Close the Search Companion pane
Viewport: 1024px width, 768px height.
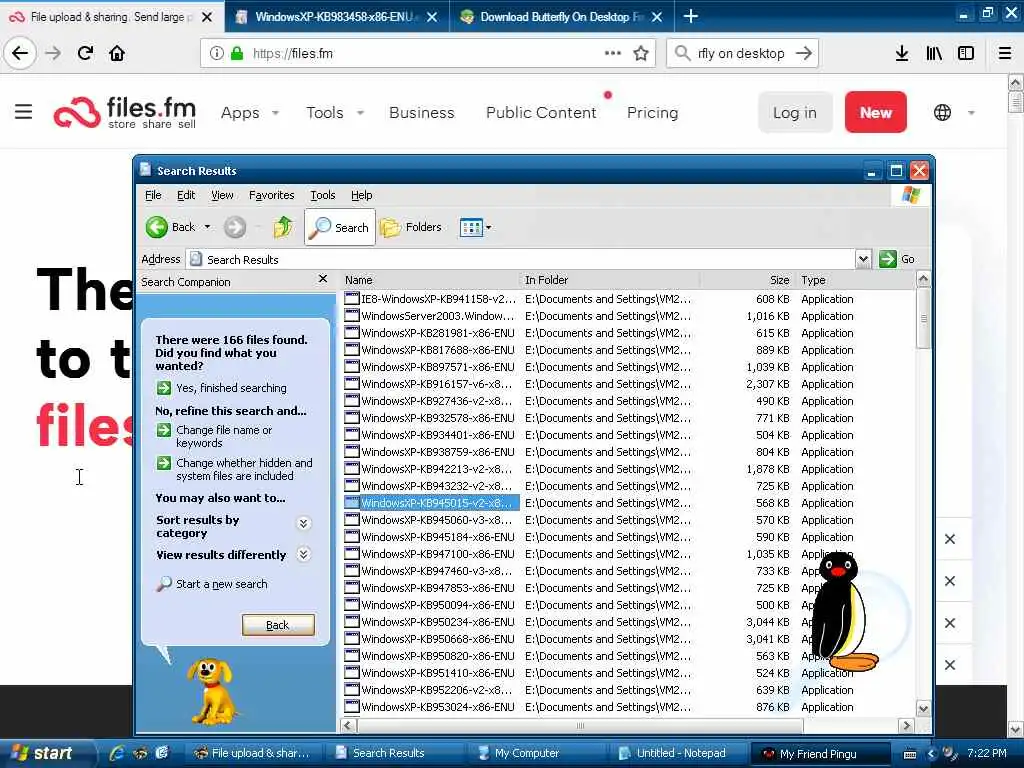click(x=323, y=279)
